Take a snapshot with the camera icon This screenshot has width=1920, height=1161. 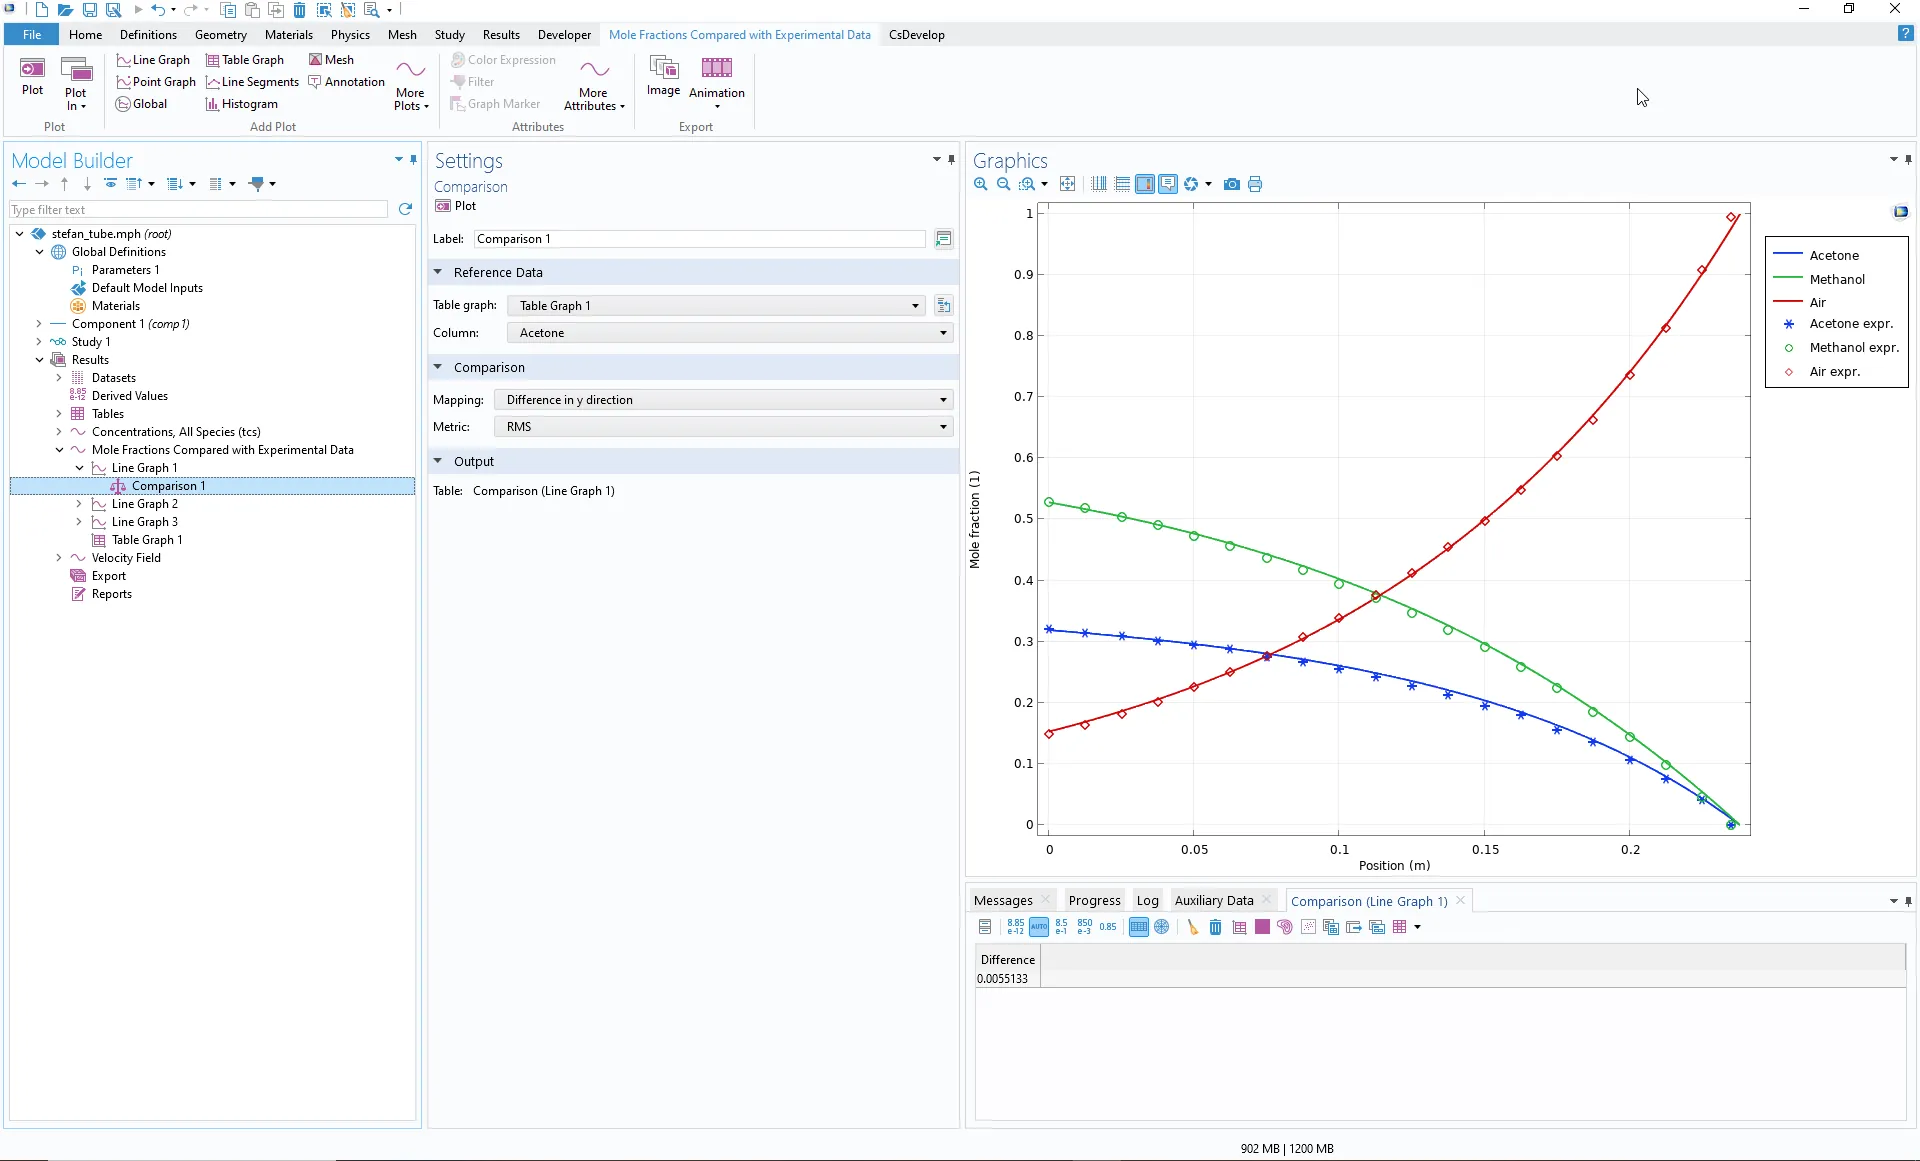coord(1232,184)
